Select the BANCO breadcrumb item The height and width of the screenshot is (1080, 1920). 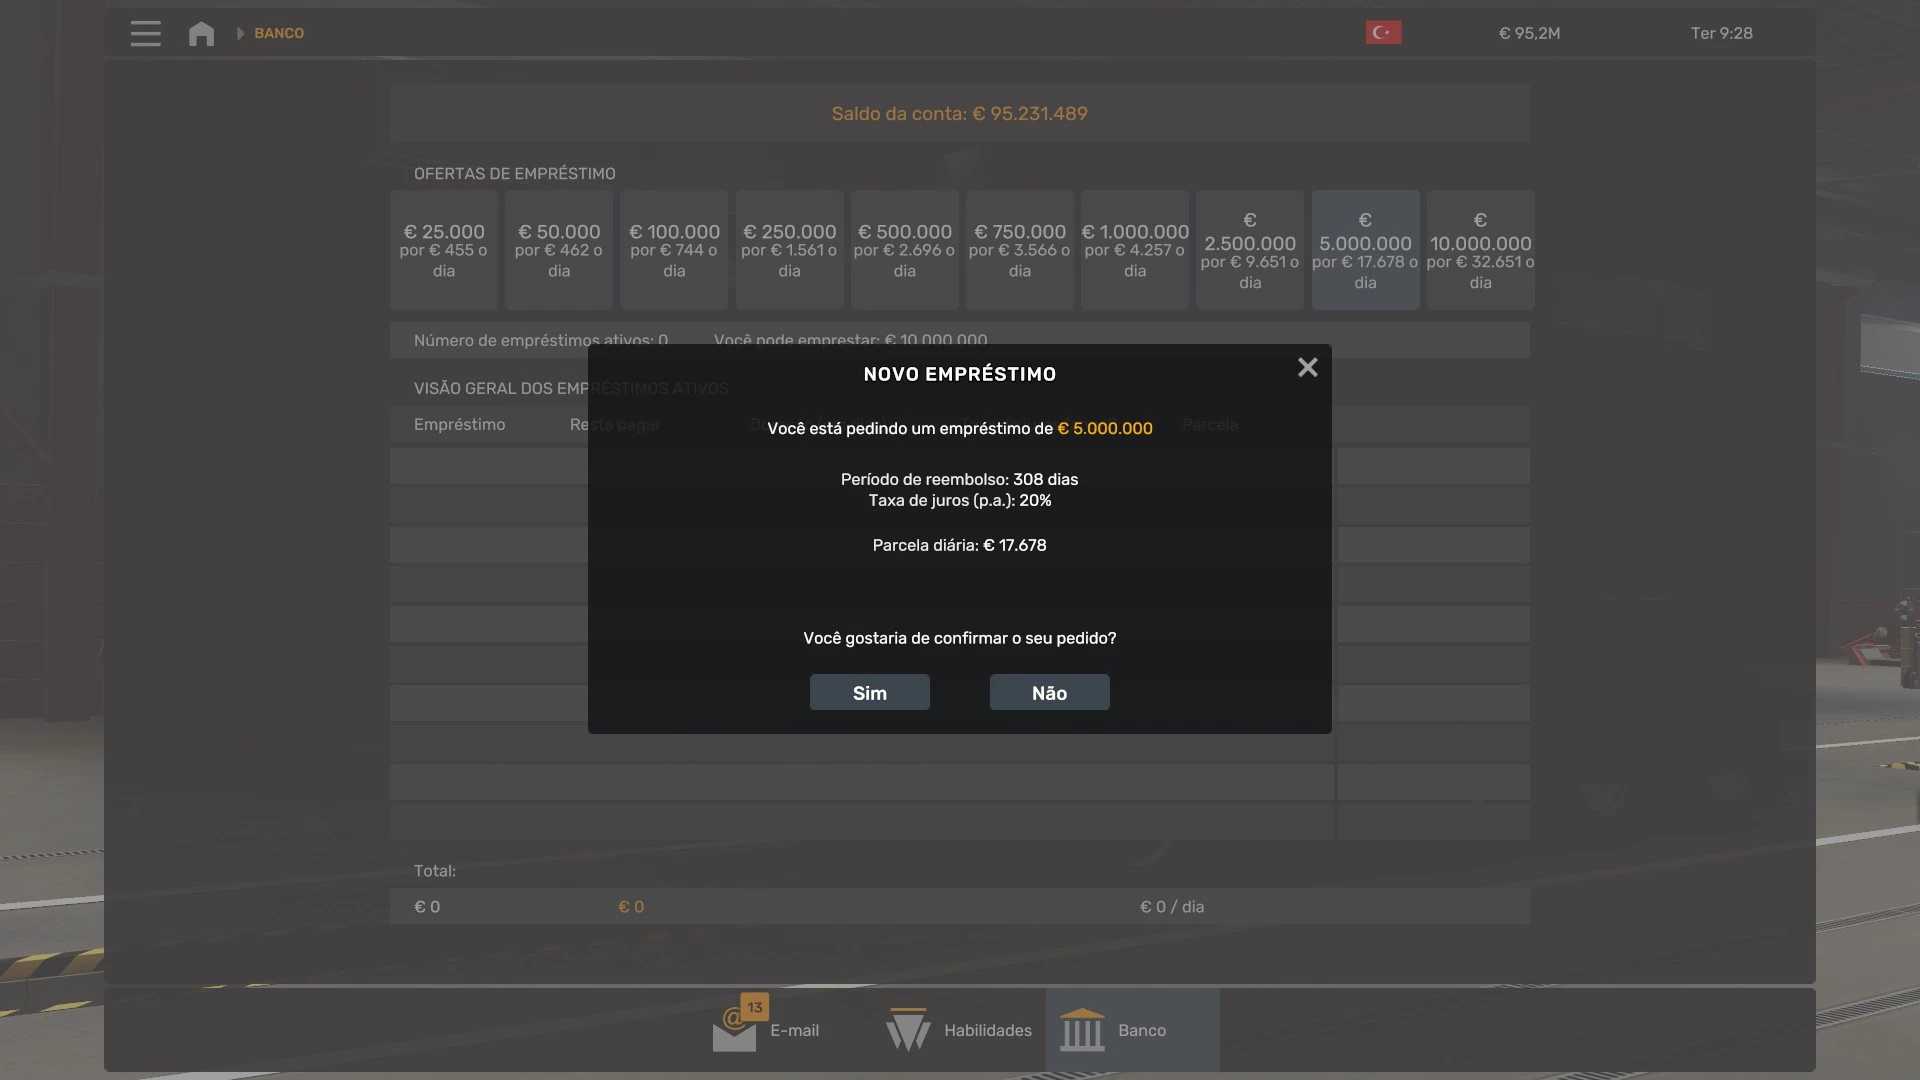pyautogui.click(x=279, y=34)
